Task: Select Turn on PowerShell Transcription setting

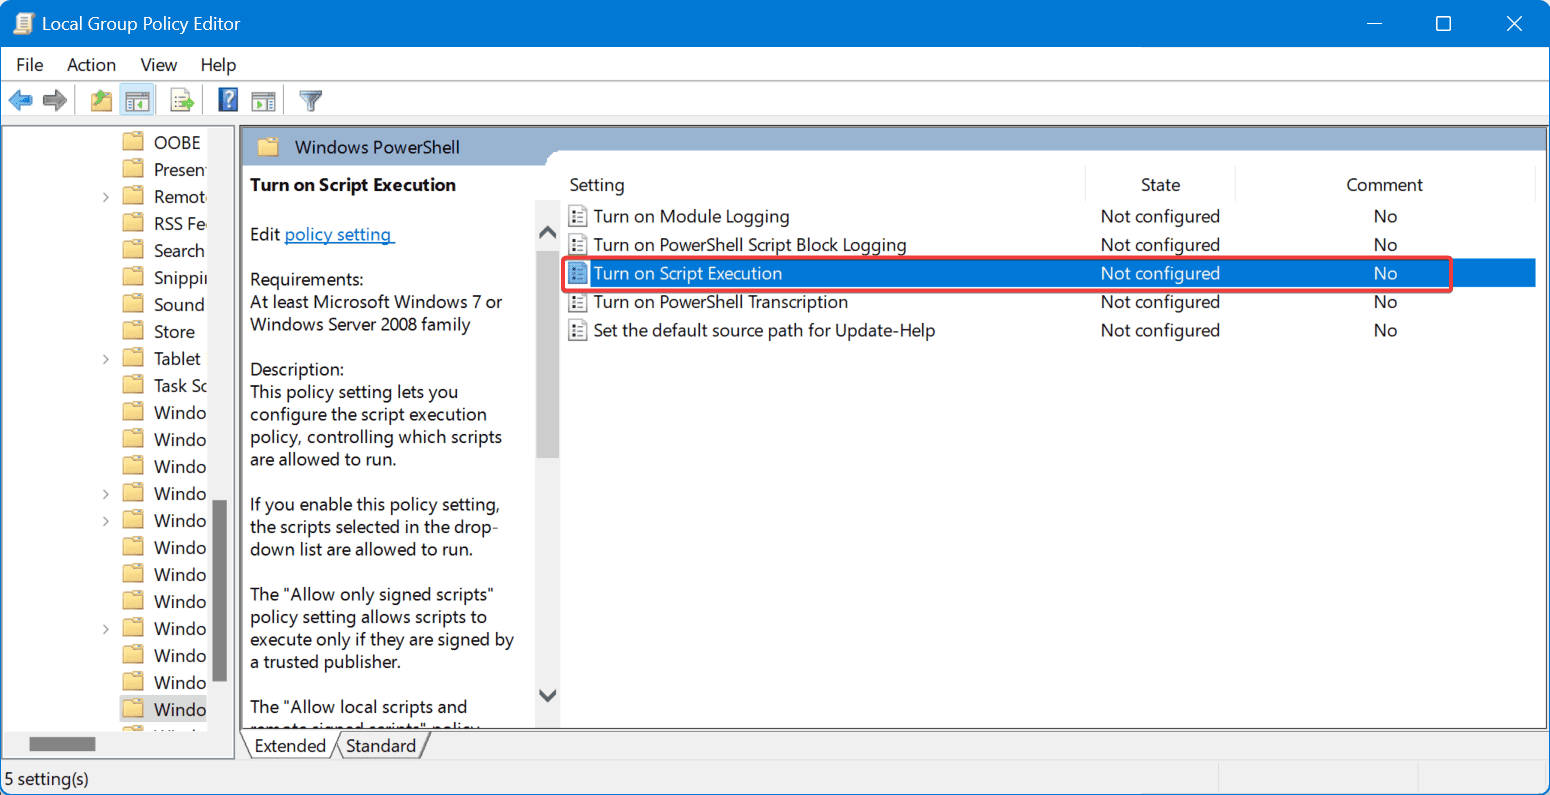Action: [x=720, y=302]
